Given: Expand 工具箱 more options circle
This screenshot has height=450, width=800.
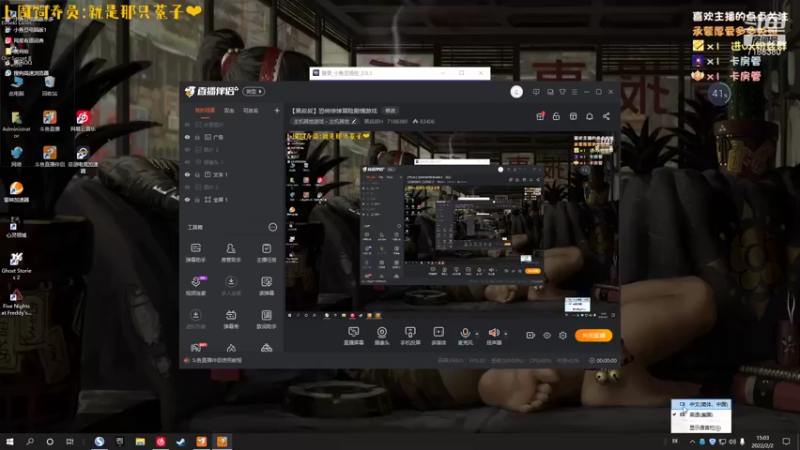Looking at the screenshot, I should (273, 227).
